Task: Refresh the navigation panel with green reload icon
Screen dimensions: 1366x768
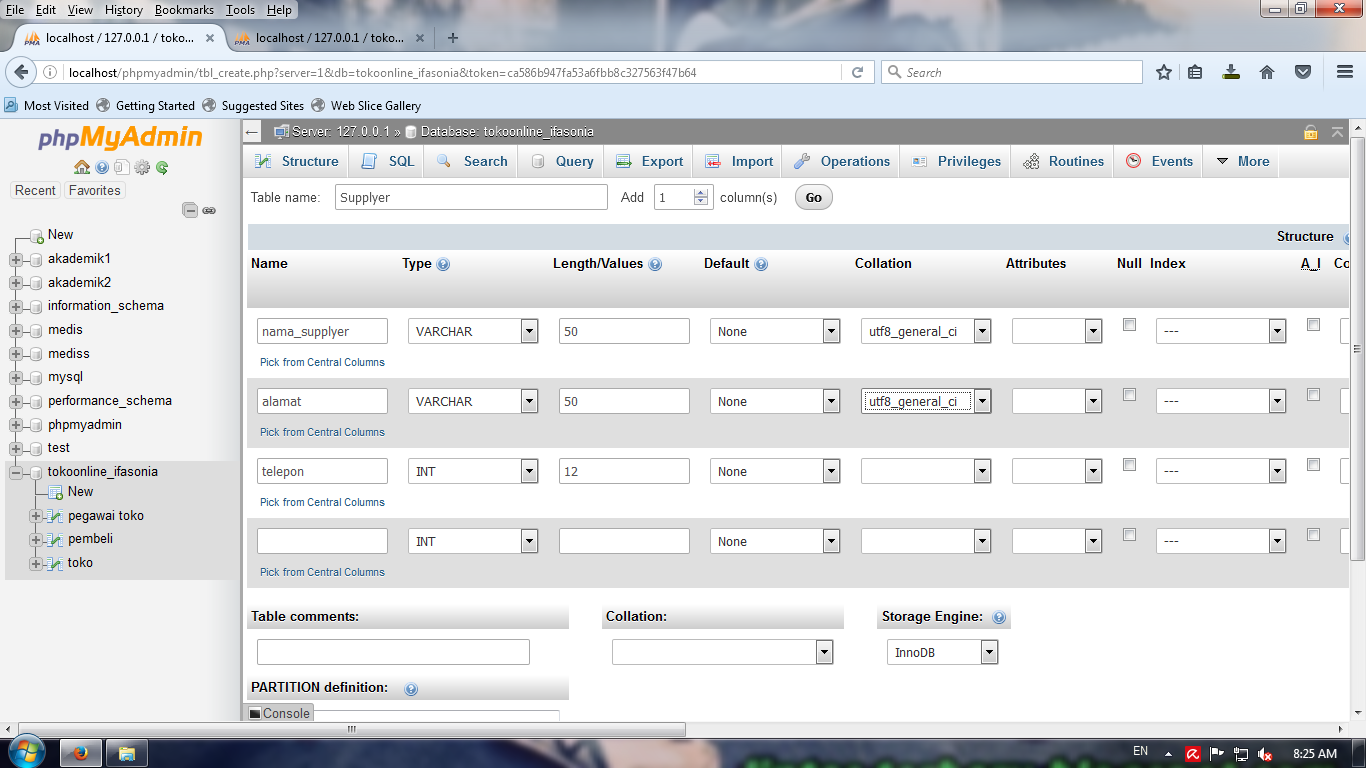Action: (x=162, y=166)
